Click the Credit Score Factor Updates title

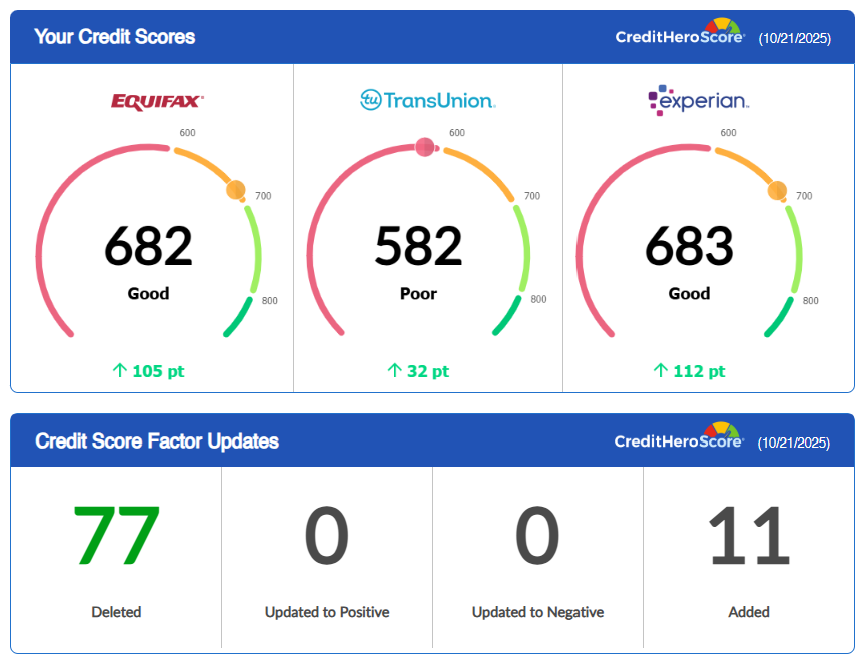(157, 441)
